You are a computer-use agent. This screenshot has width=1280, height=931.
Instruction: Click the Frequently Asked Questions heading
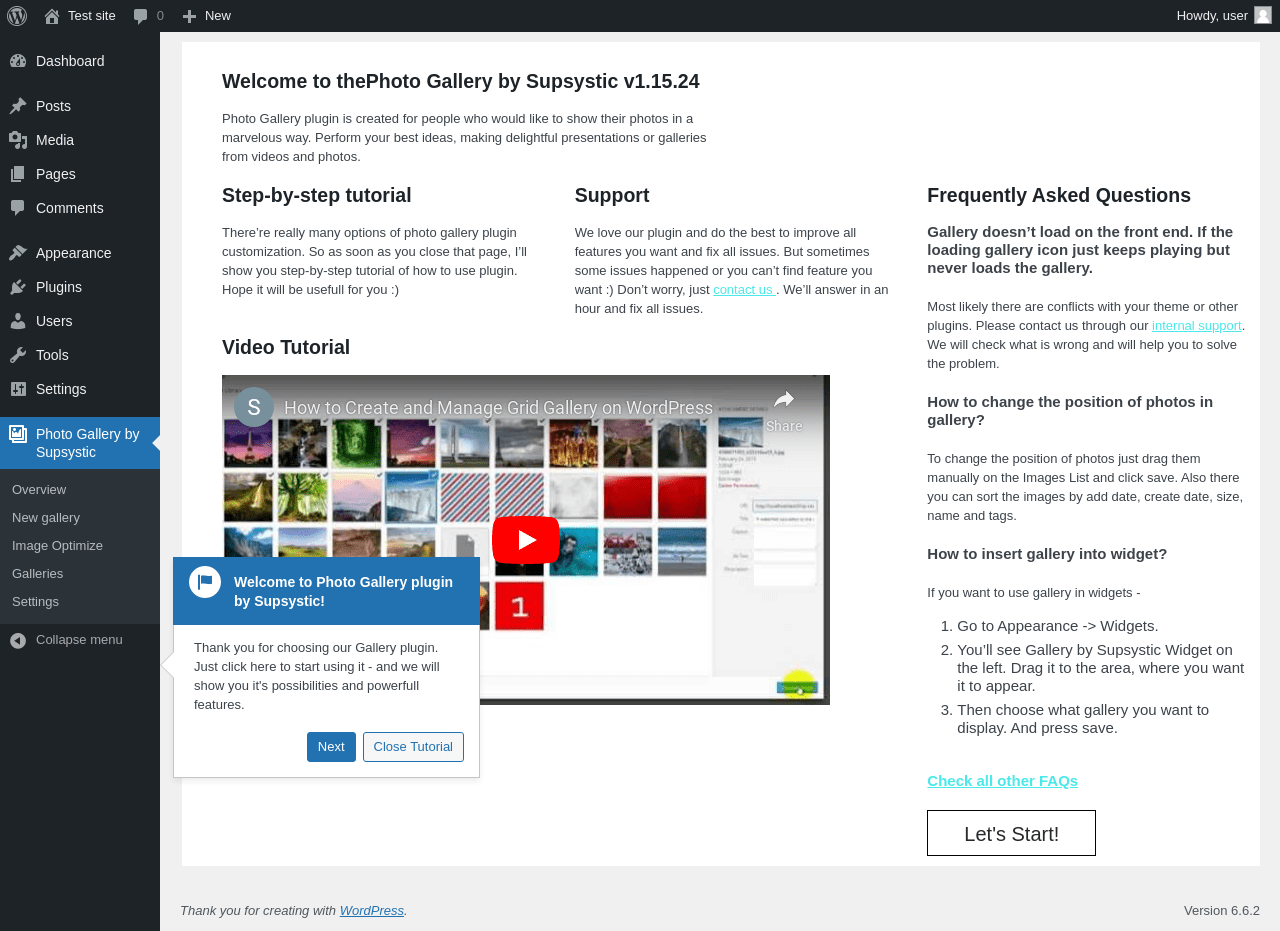tap(1059, 195)
